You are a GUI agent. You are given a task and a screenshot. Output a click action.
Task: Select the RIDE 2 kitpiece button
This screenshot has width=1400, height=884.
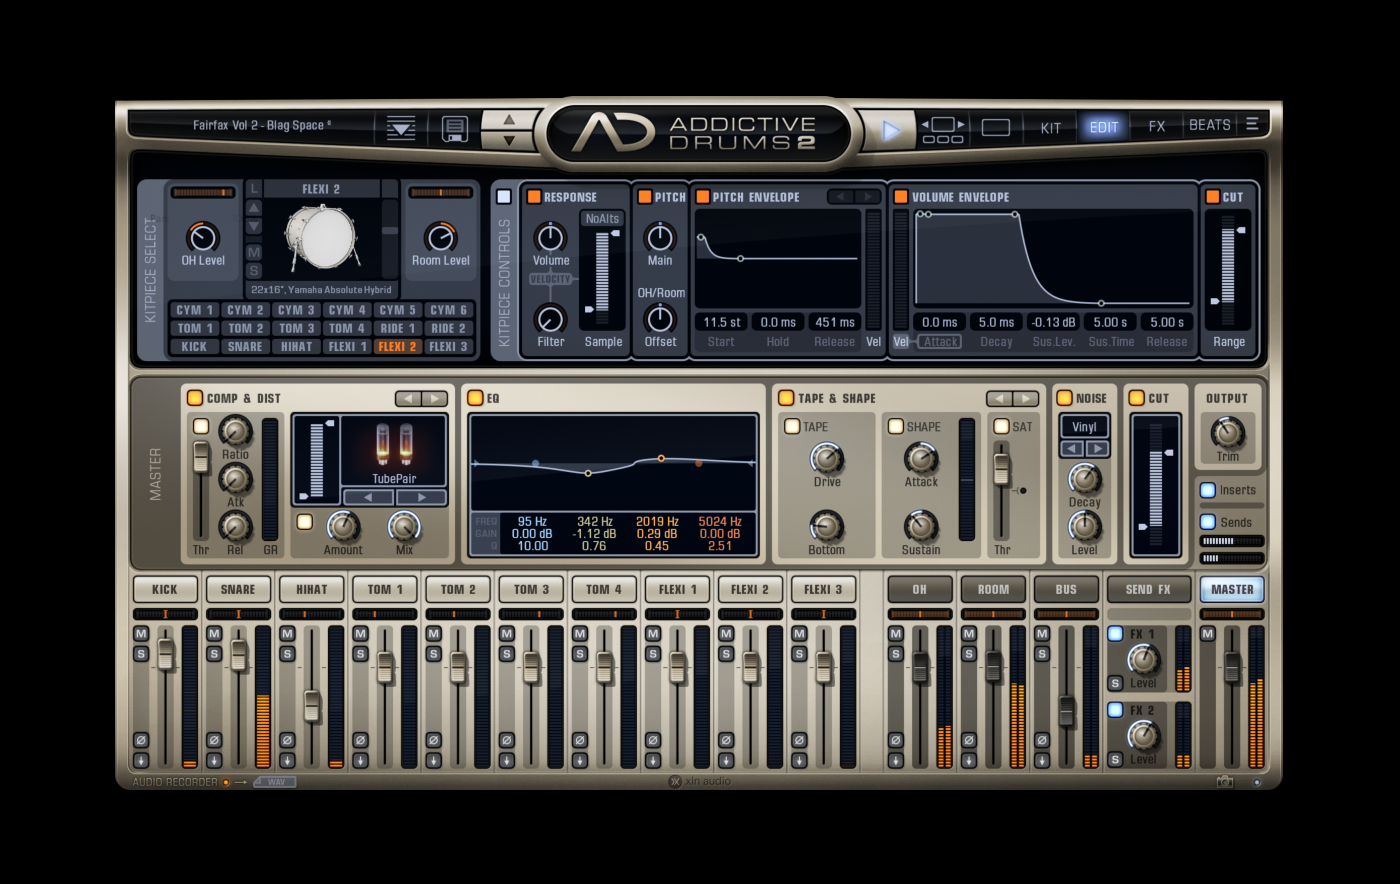point(448,328)
